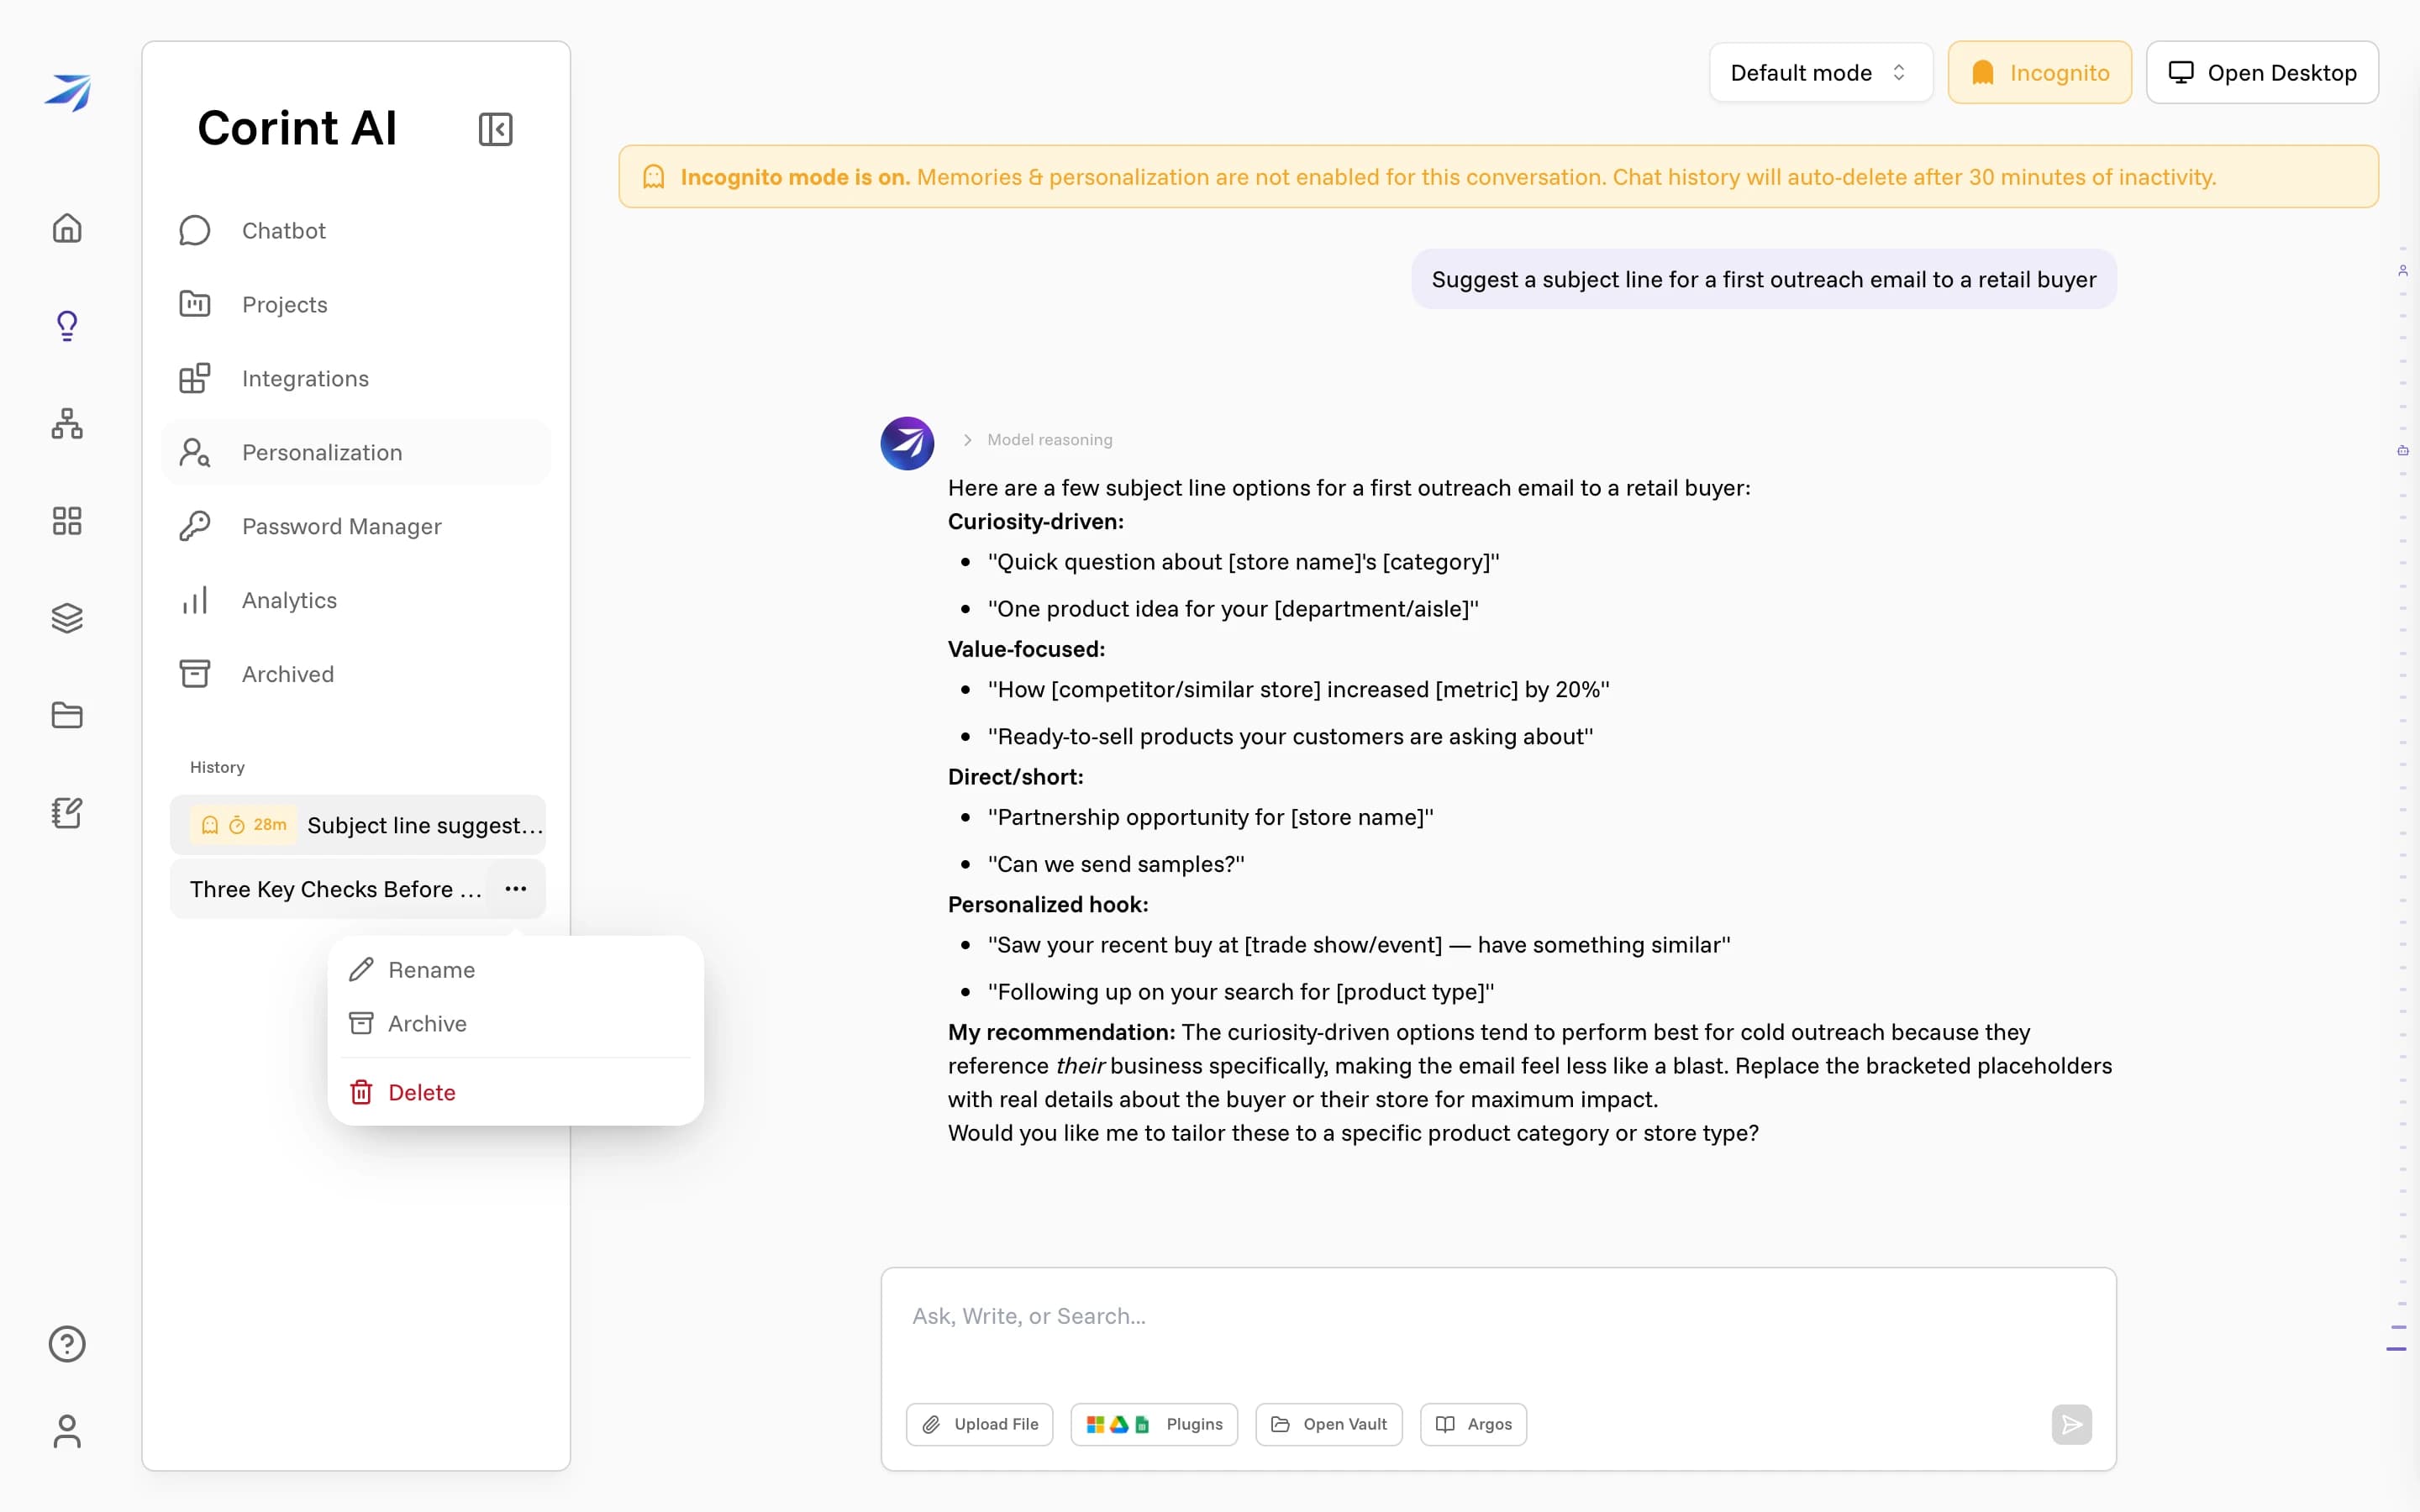This screenshot has height=1512, width=2420.
Task: Click the Argos button
Action: [x=1473, y=1424]
